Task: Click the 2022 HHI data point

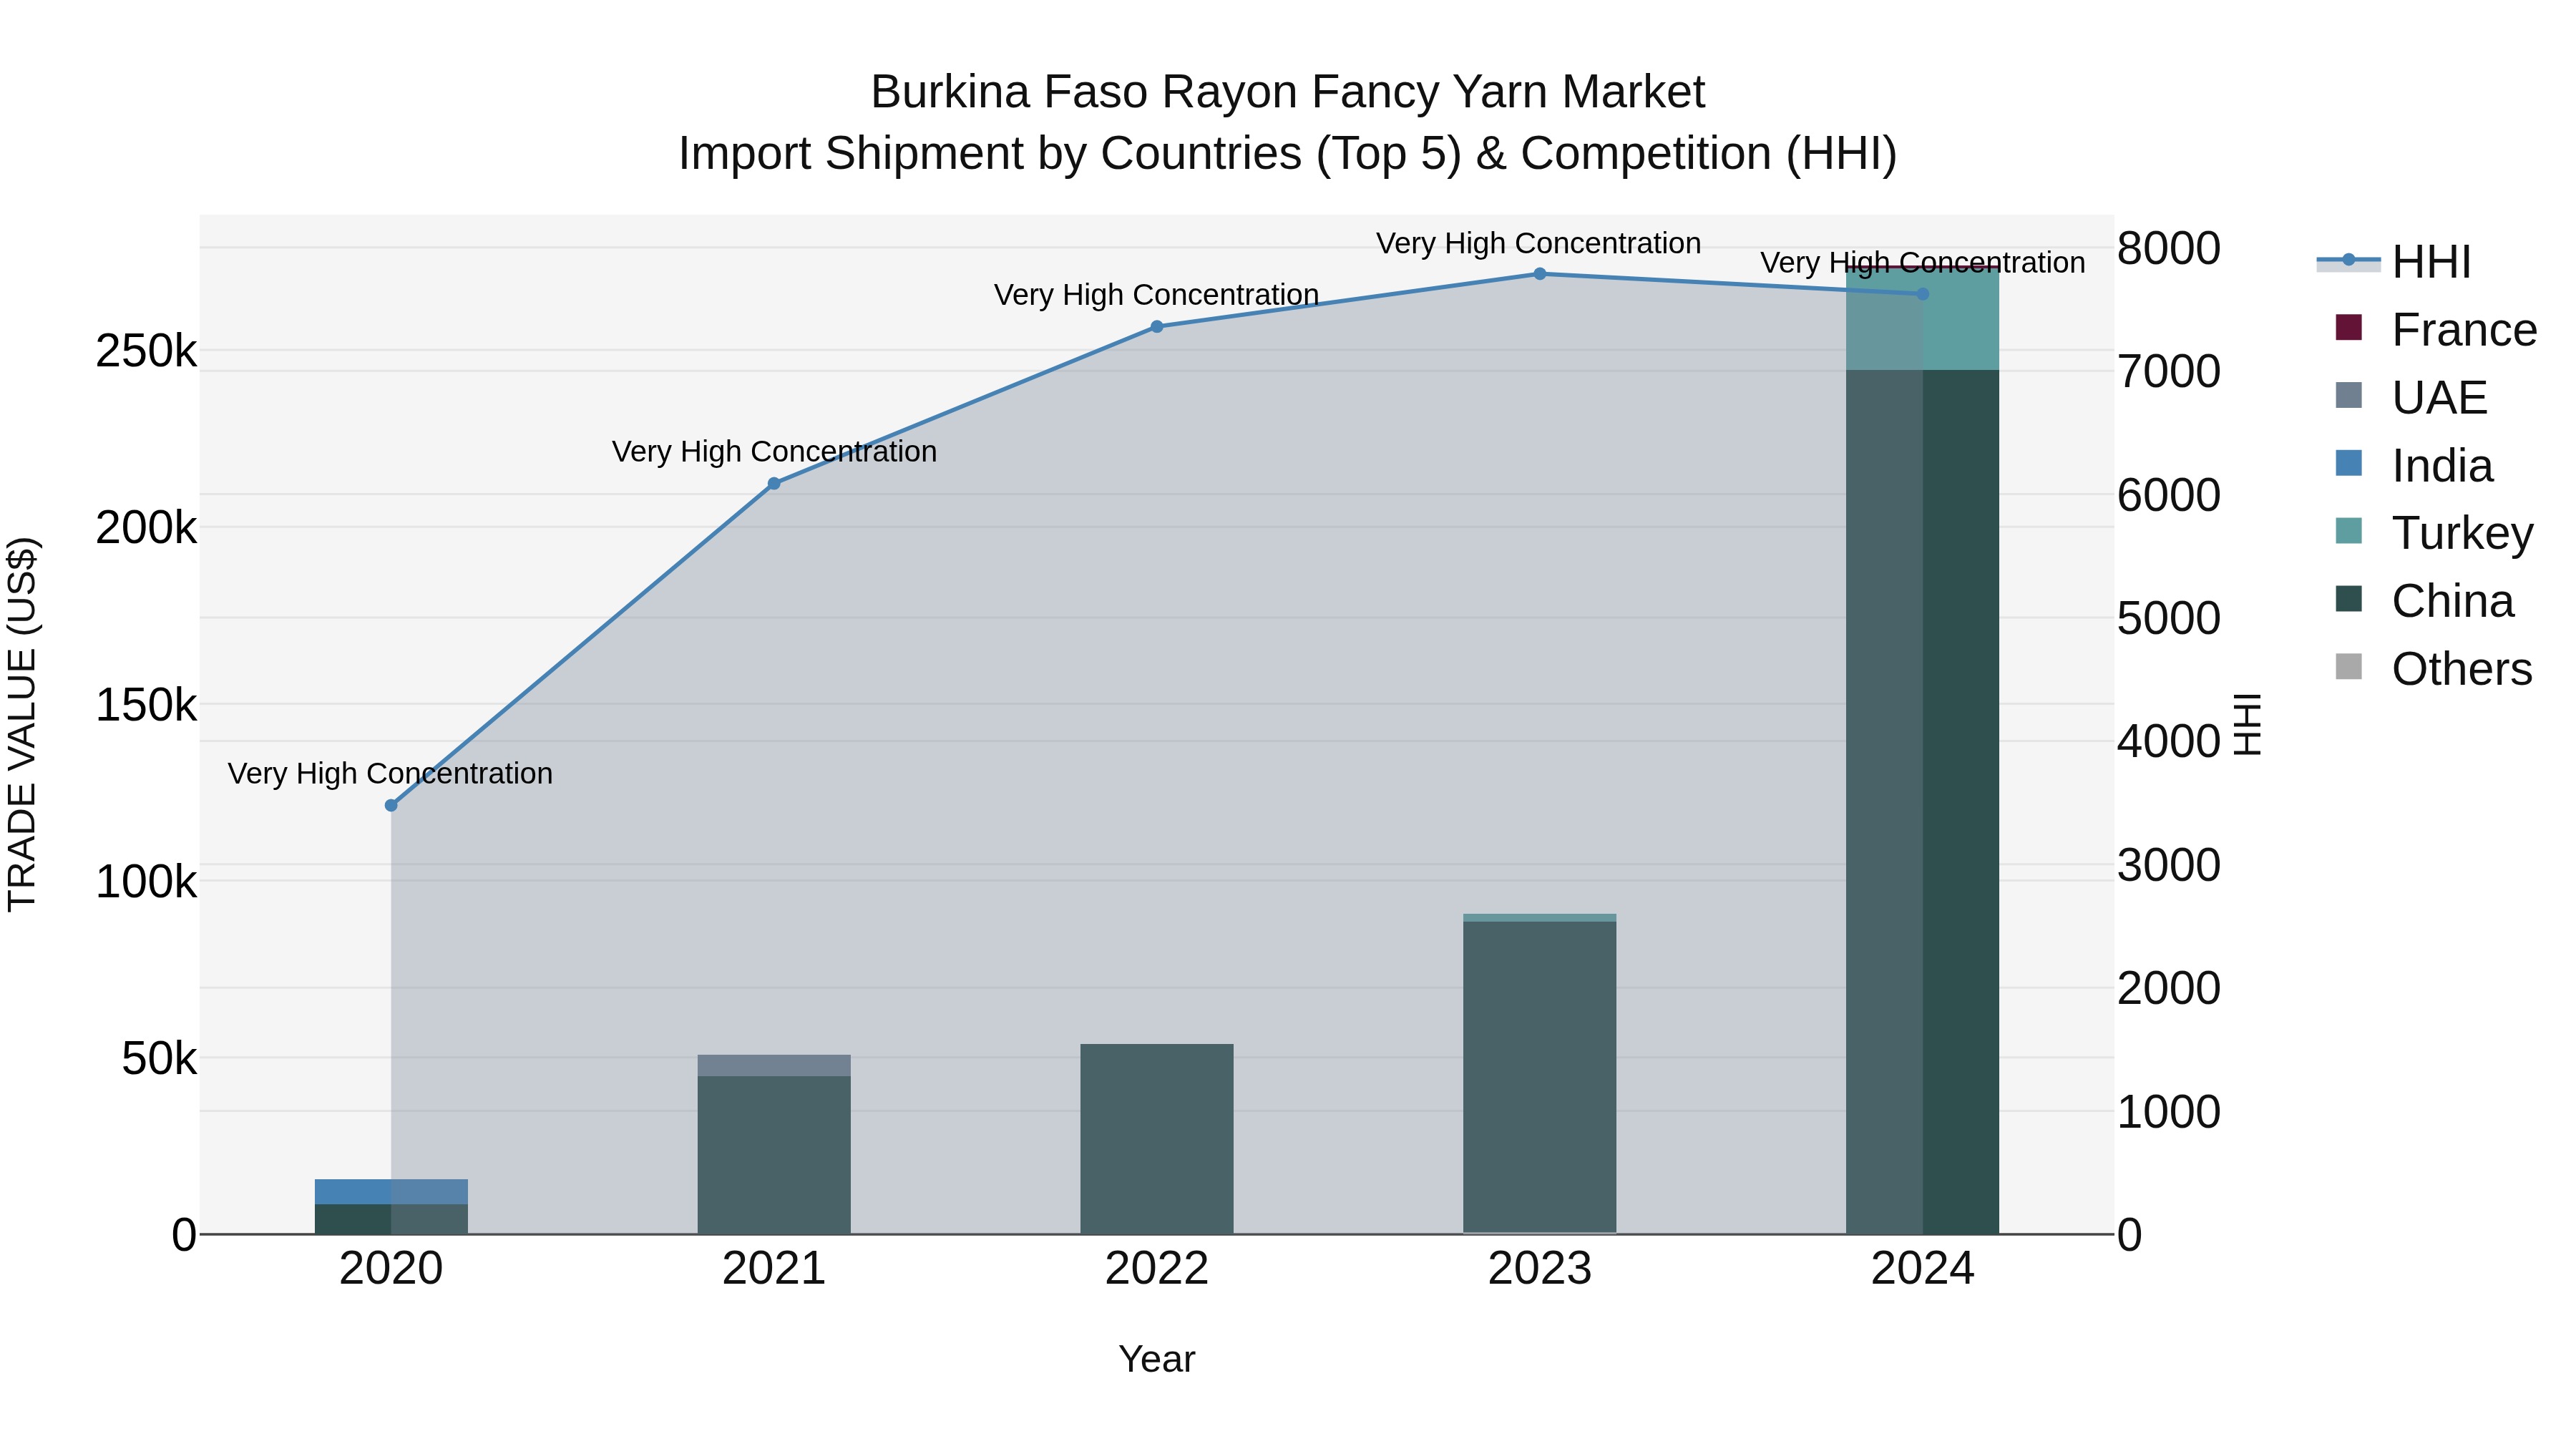Action: pyautogui.click(x=1157, y=327)
